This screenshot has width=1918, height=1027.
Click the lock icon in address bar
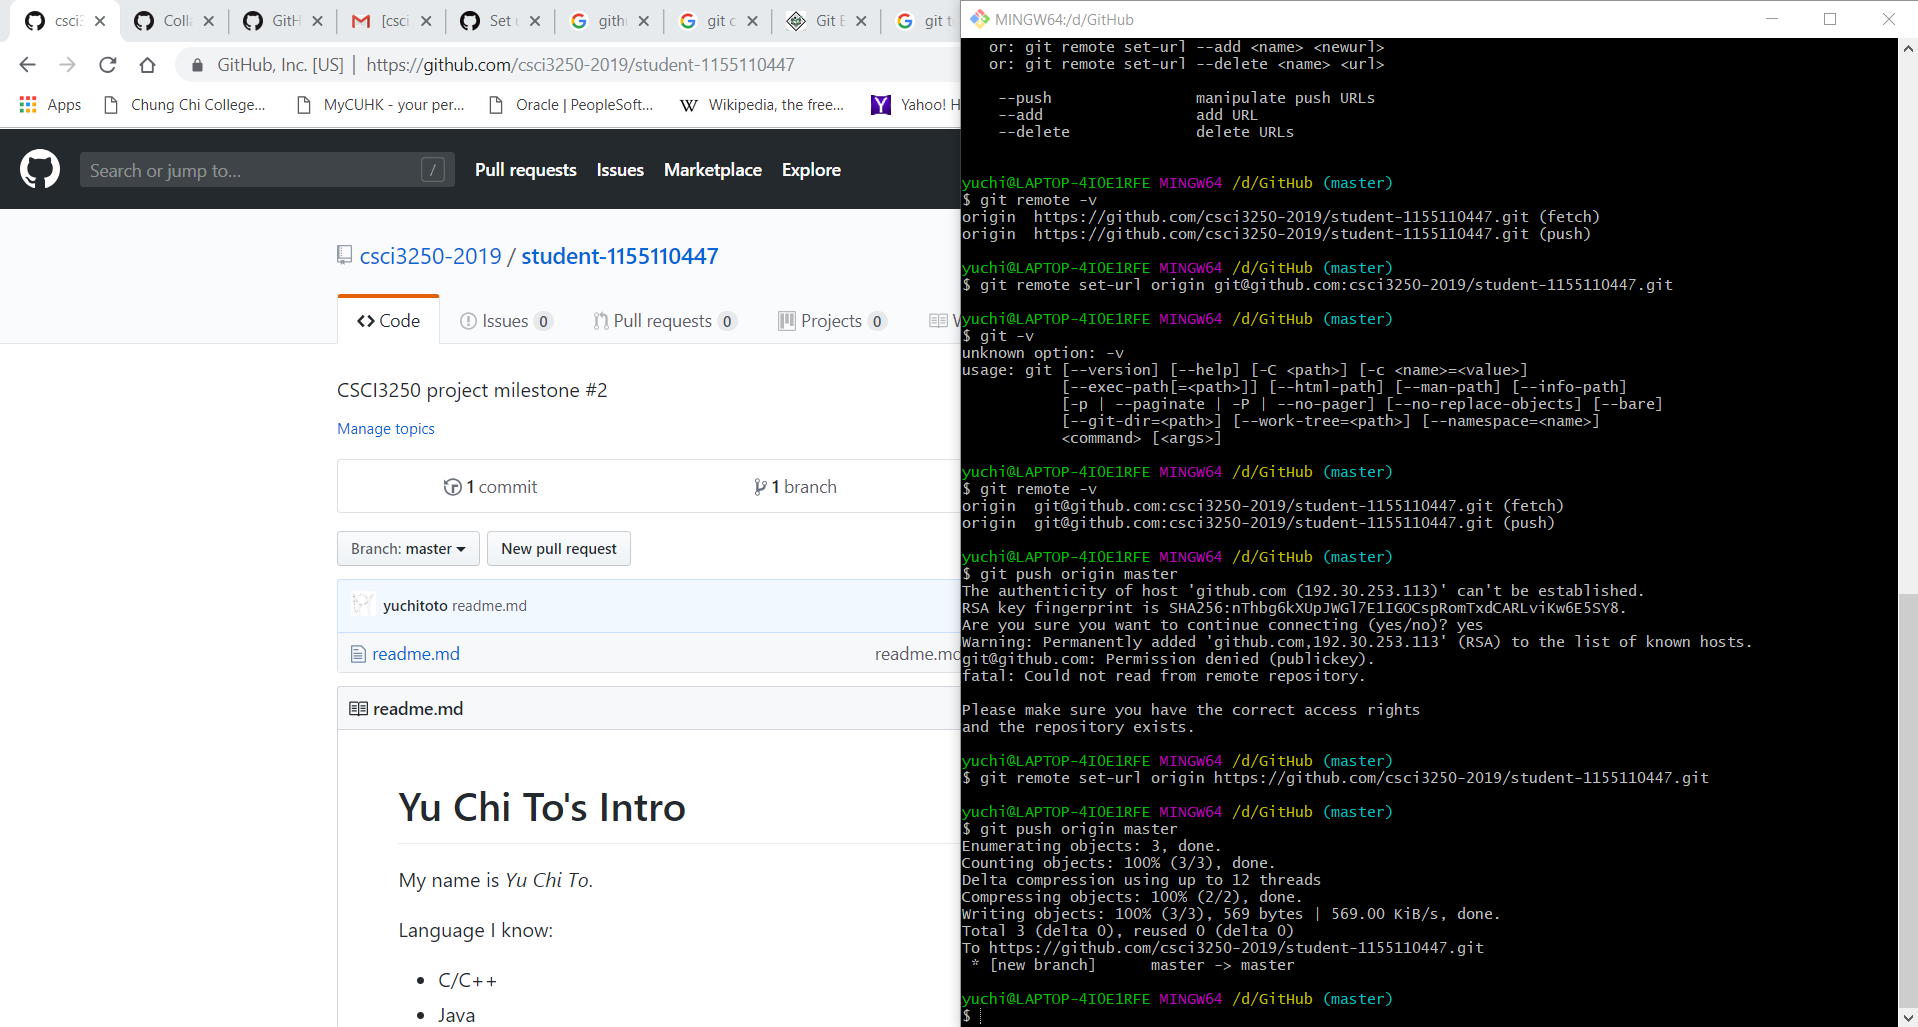198,65
